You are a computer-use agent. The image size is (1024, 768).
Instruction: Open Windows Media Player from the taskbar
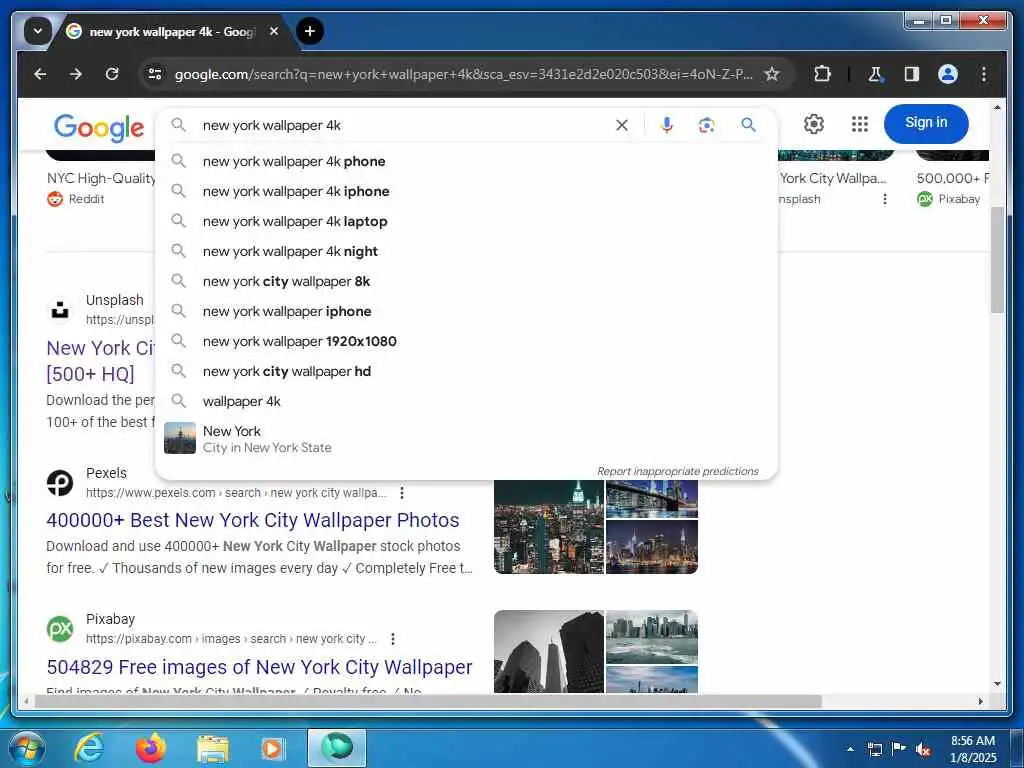pos(272,749)
